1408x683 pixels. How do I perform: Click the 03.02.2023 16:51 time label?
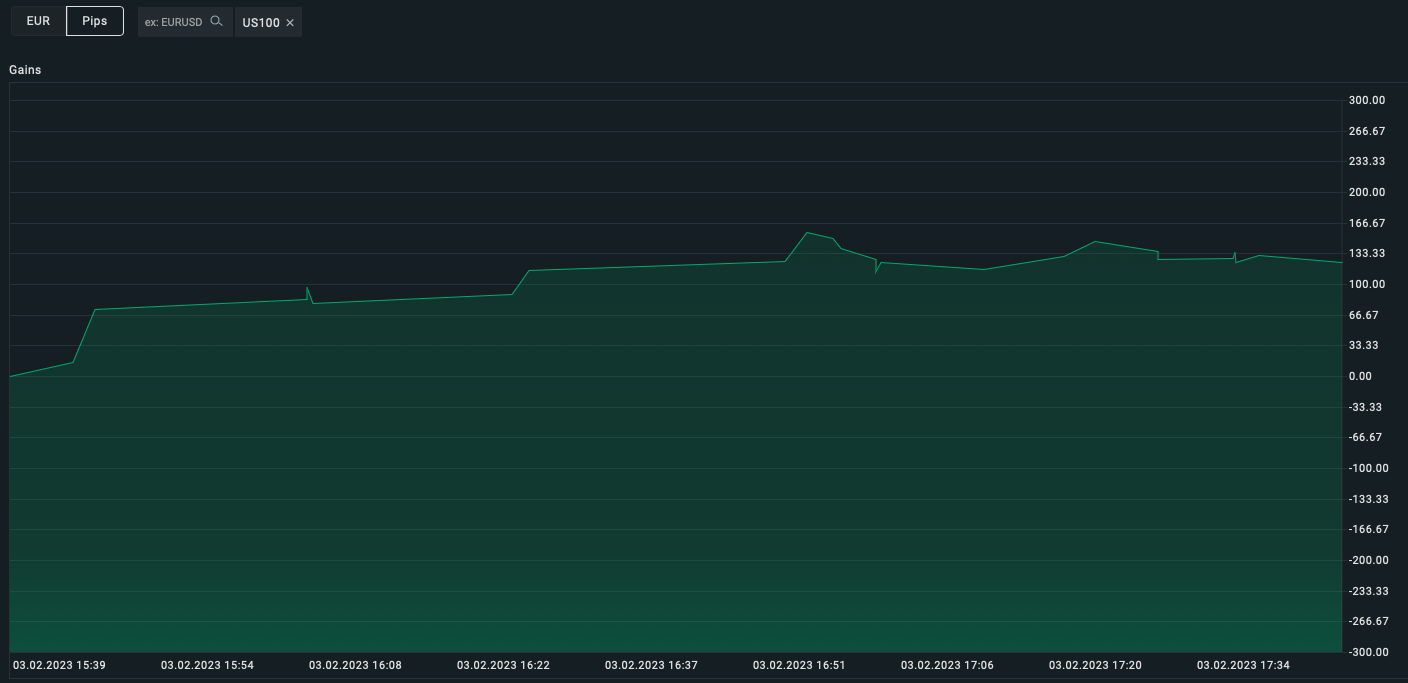(x=800, y=665)
